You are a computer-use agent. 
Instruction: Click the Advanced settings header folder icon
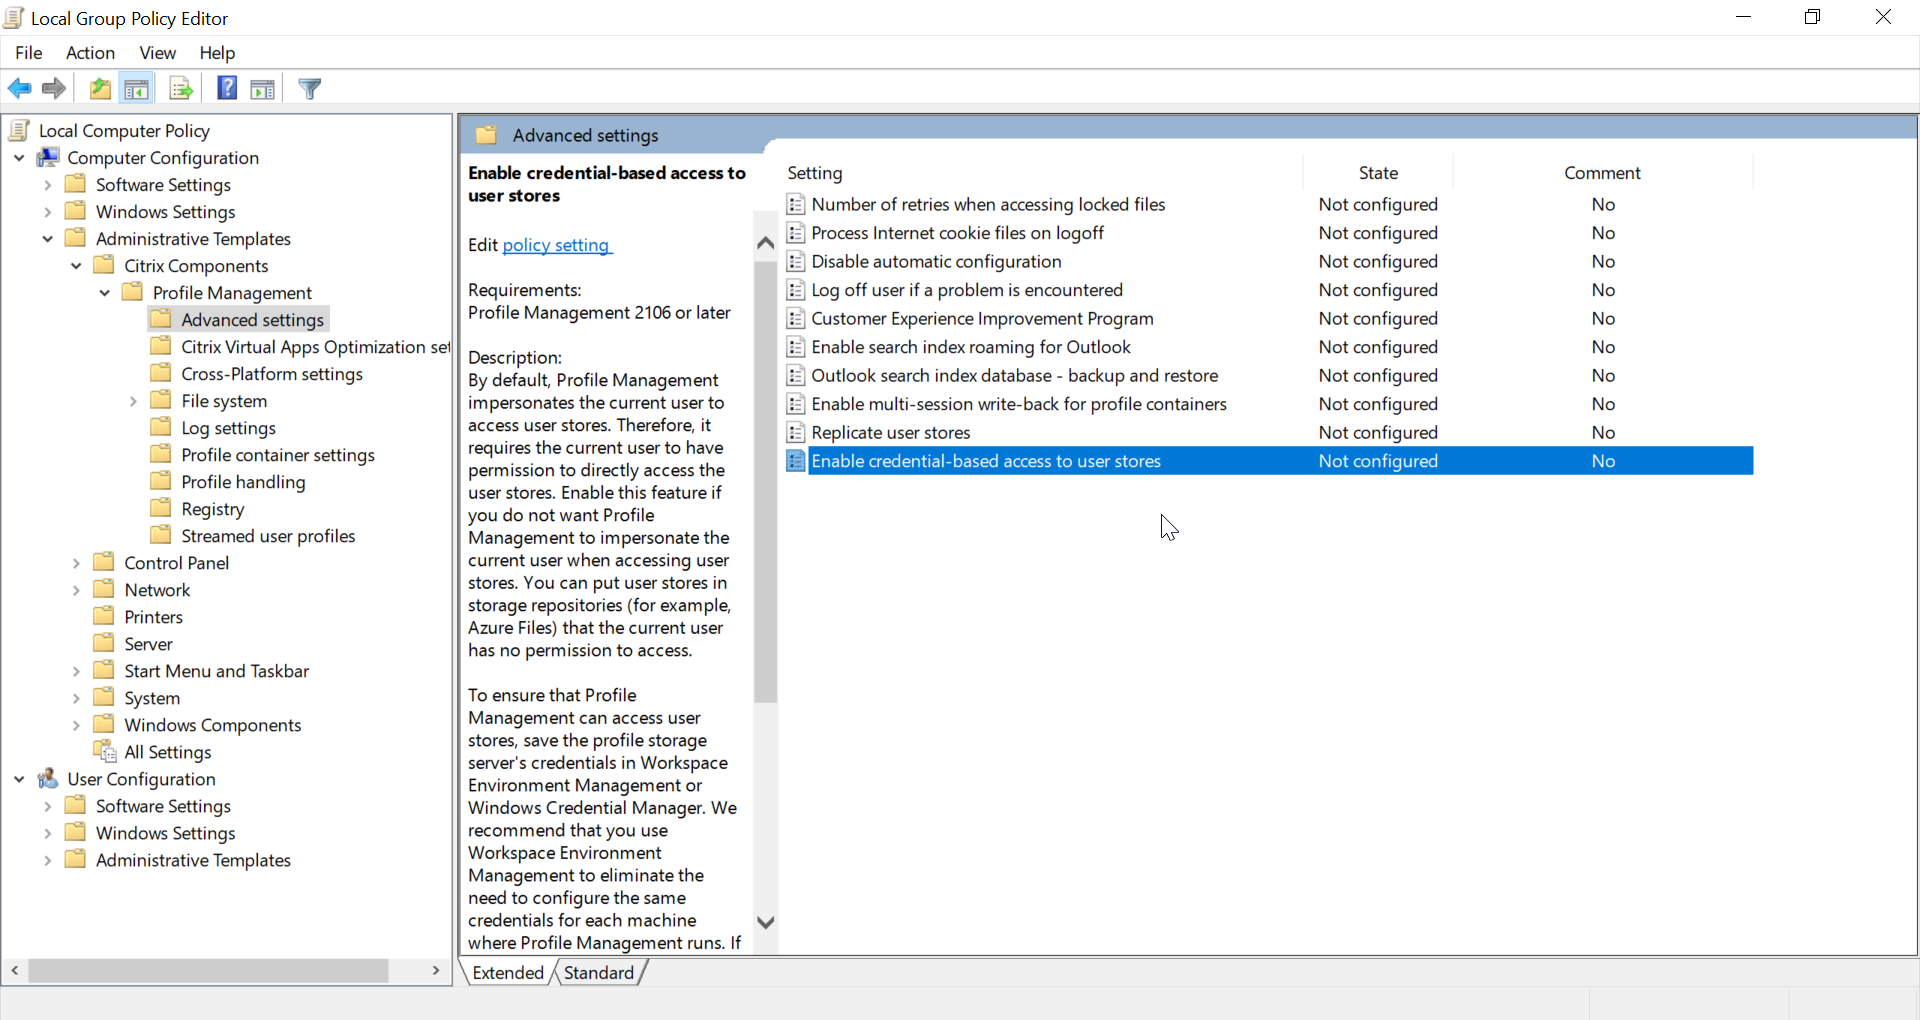487,135
